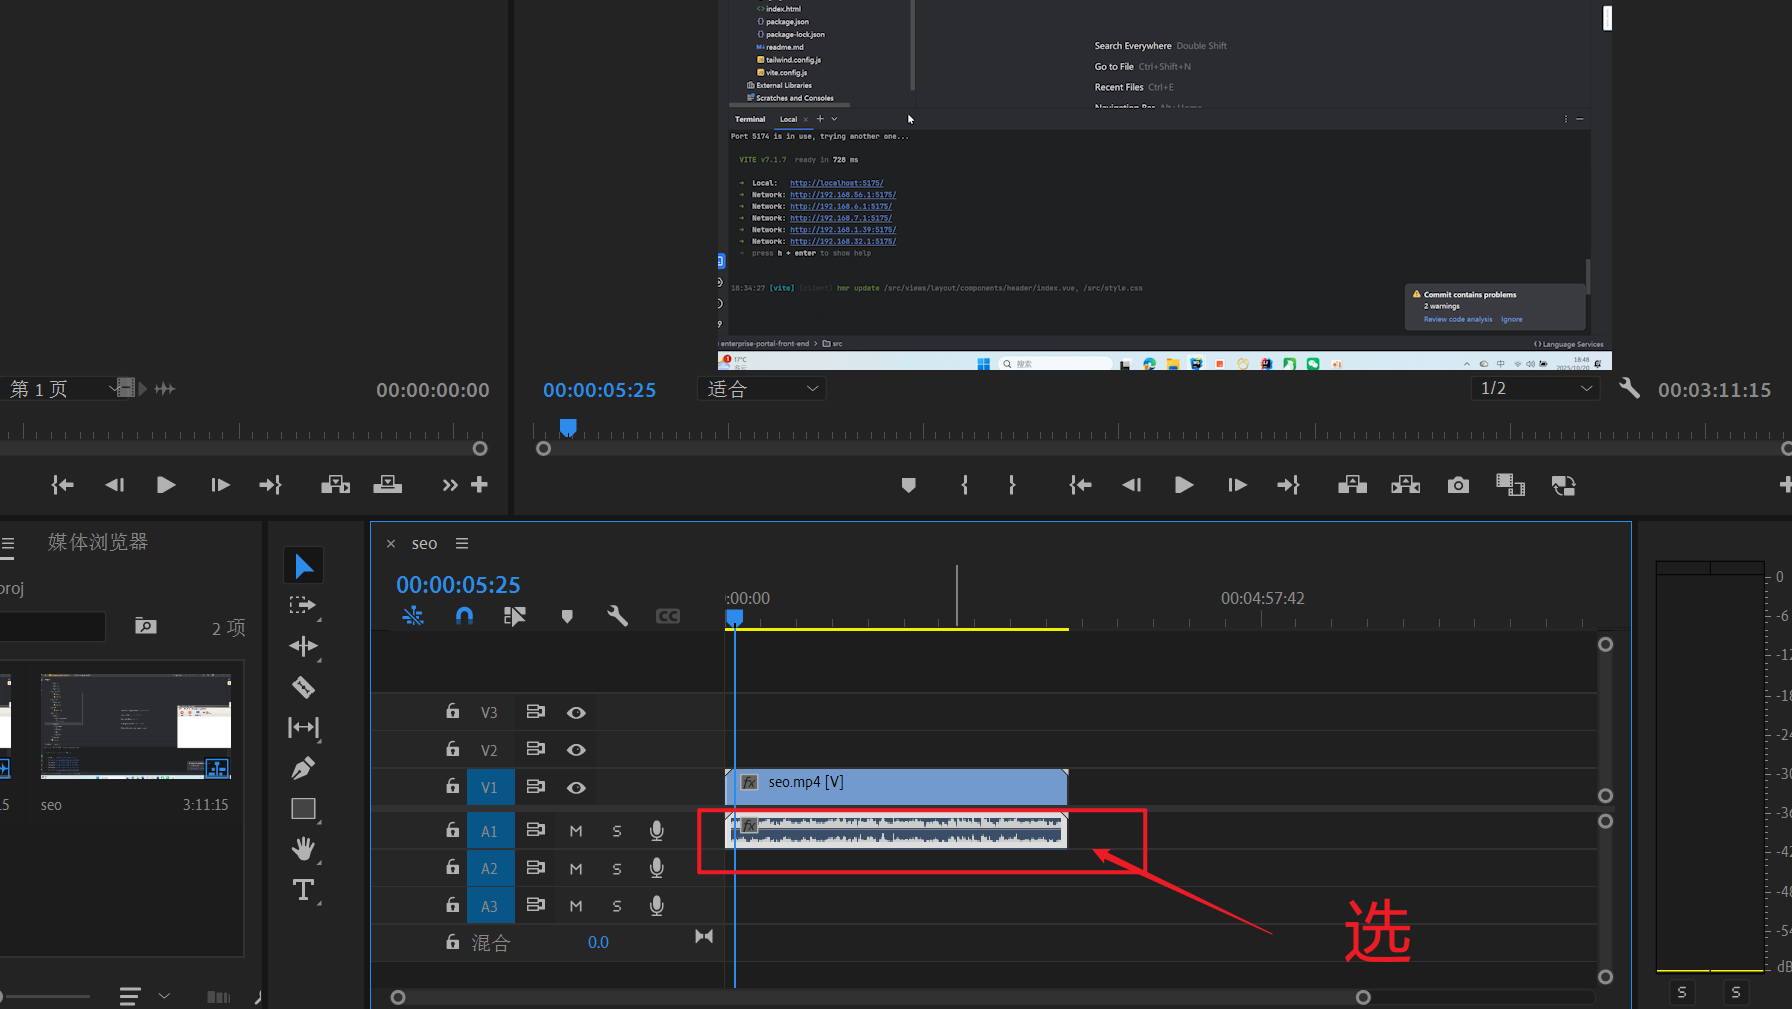Screen dimensions: 1792x1009
Task: Select the Type tool
Action: (x=303, y=890)
